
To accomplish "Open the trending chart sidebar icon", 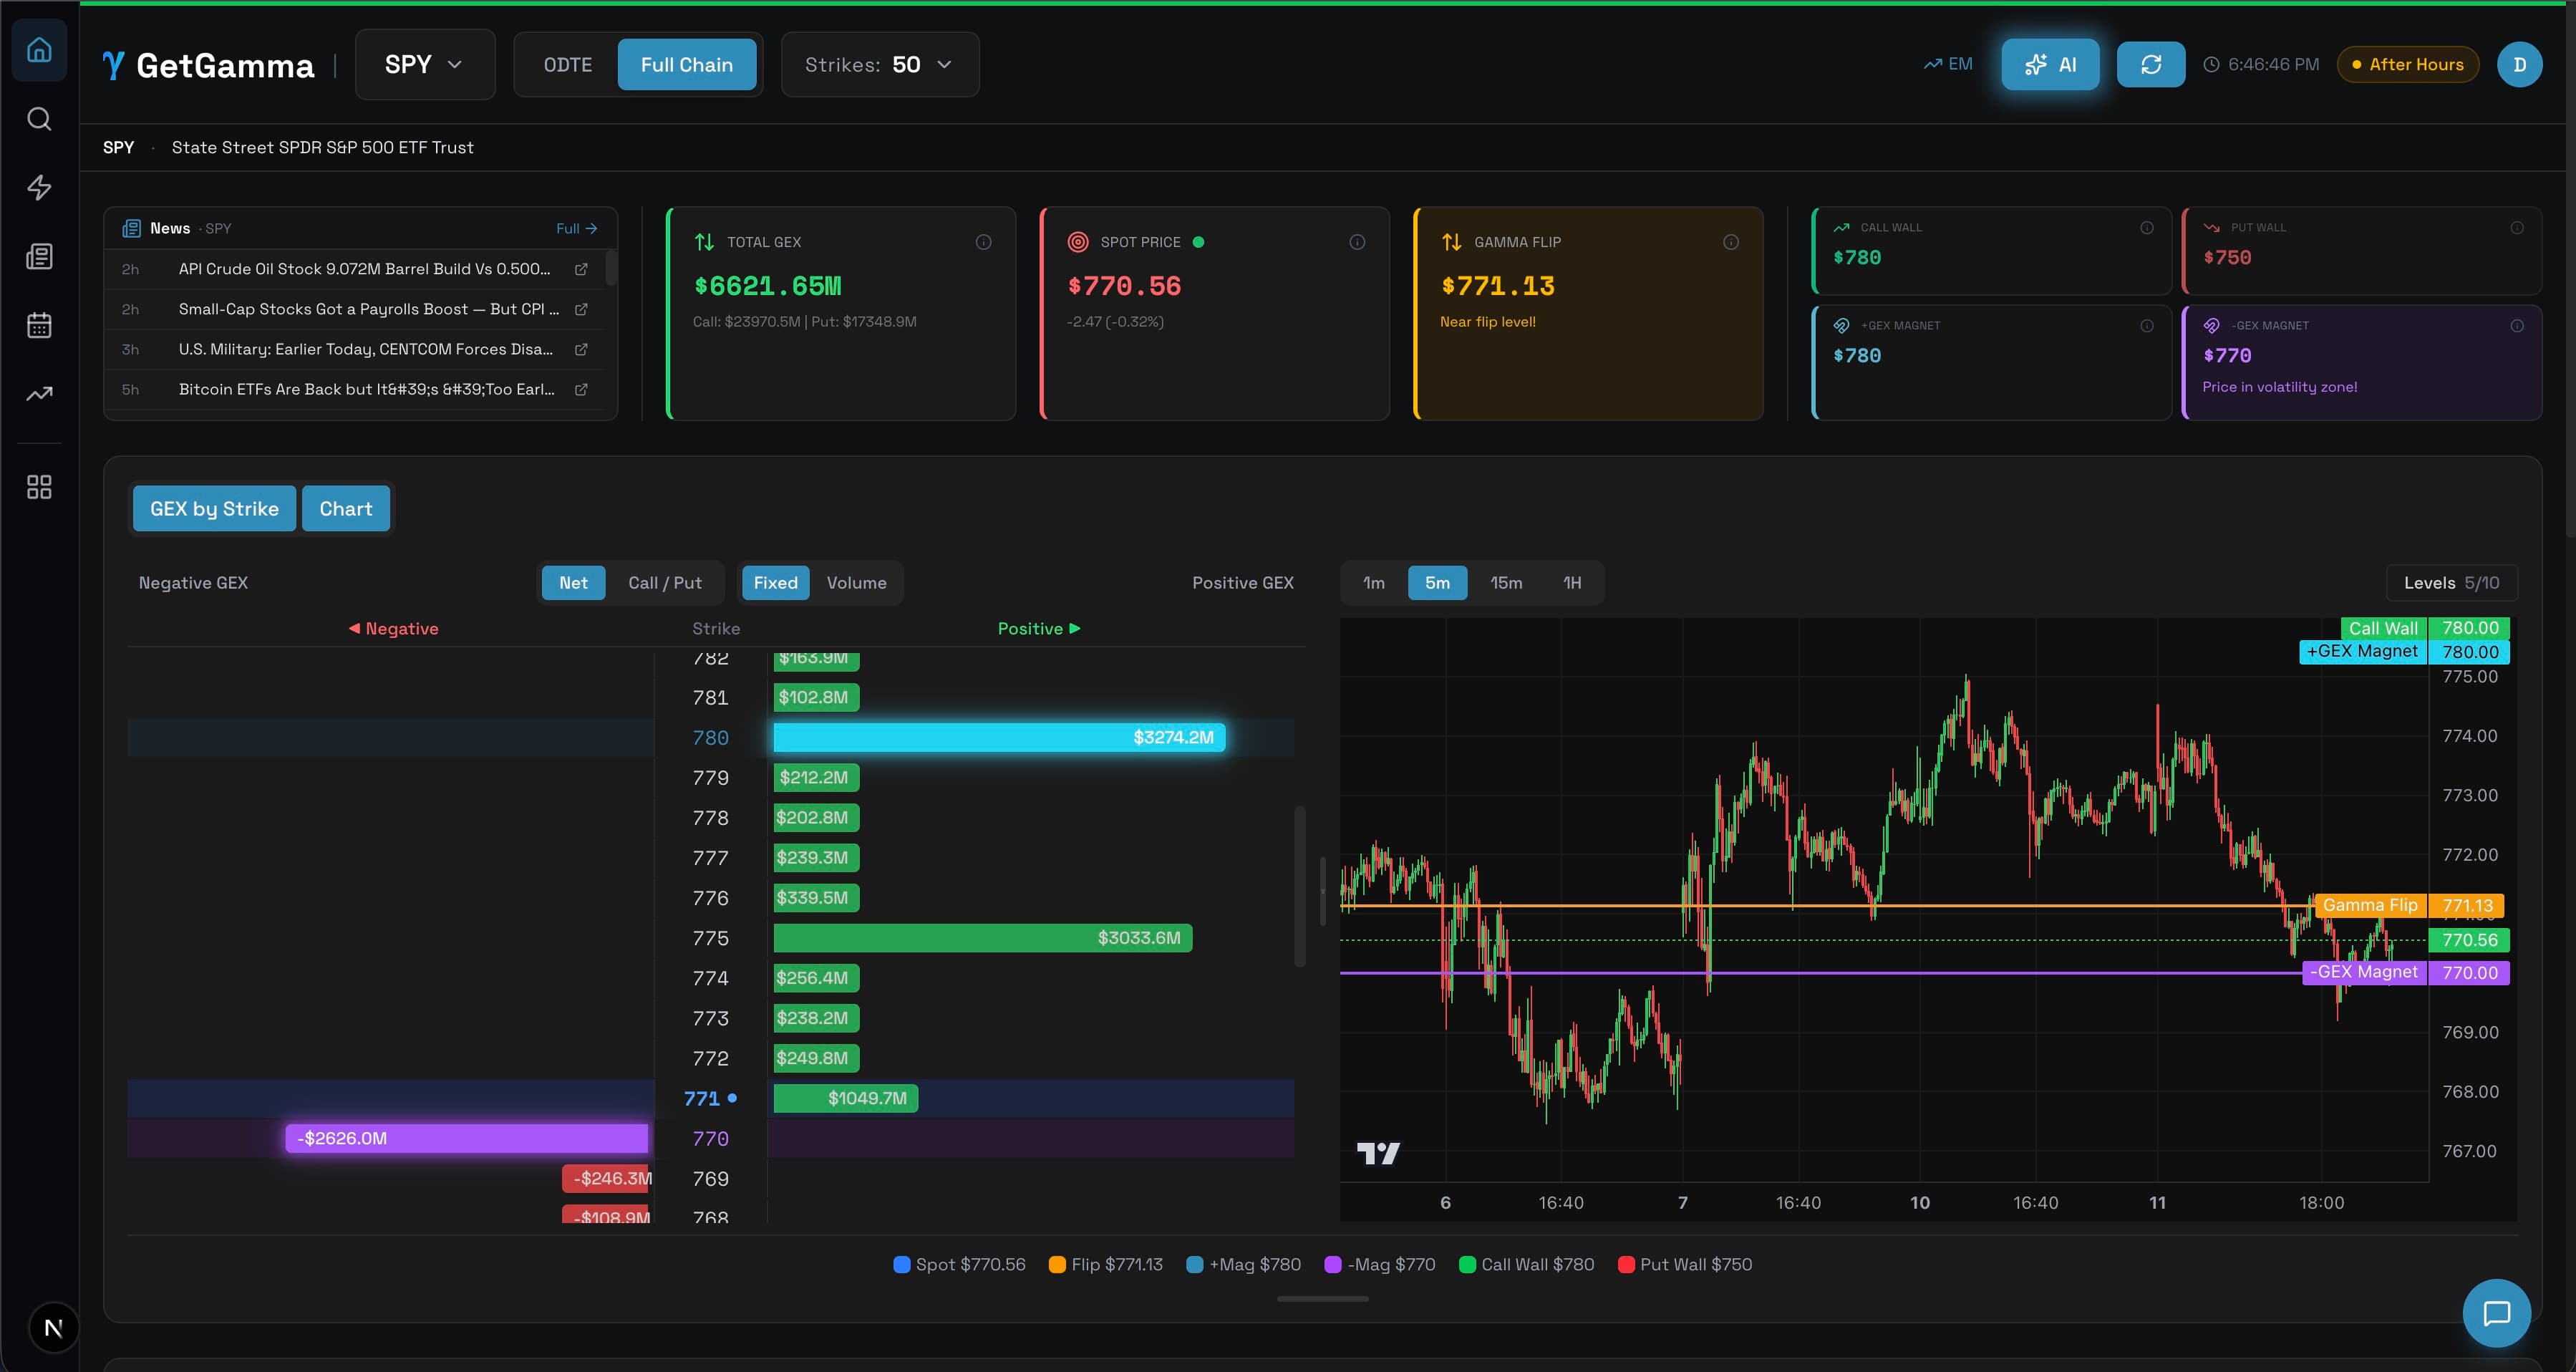I will click(x=39, y=394).
